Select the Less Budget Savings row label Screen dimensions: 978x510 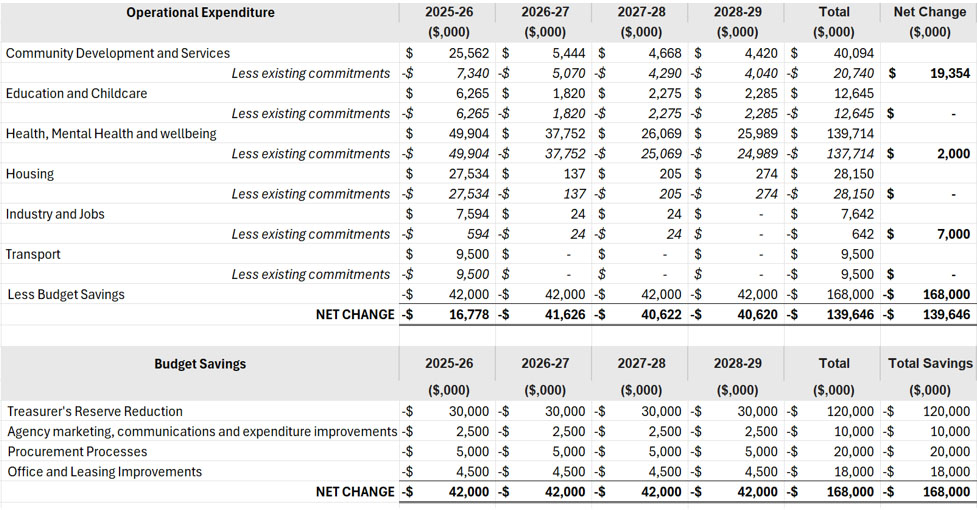click(x=66, y=294)
